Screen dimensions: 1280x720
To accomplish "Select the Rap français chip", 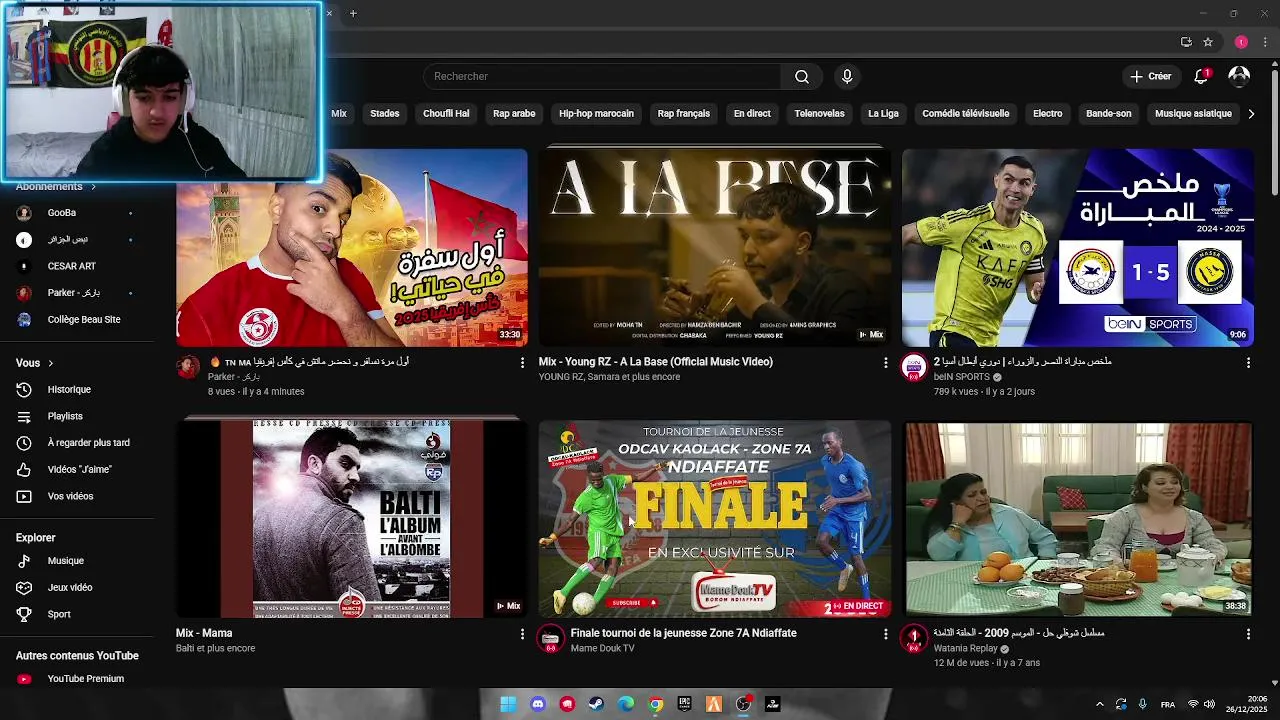I will pyautogui.click(x=684, y=114).
